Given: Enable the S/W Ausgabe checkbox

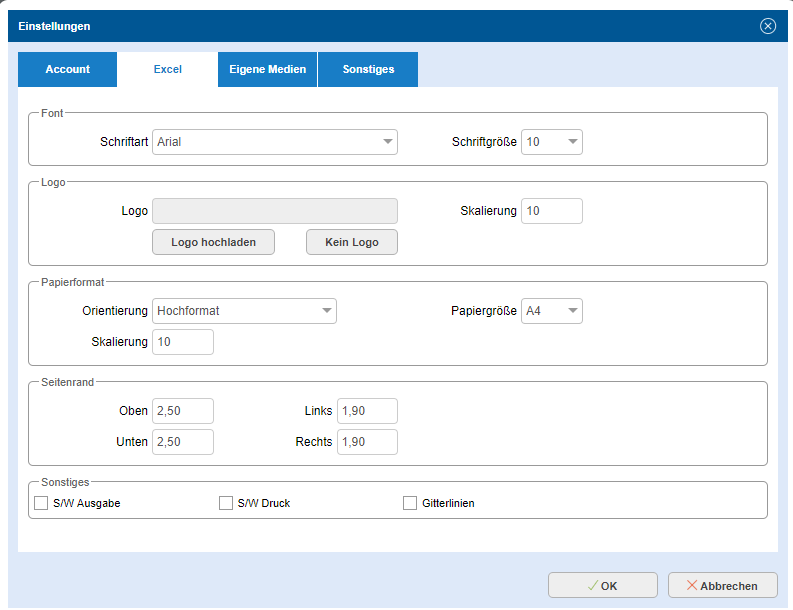Looking at the screenshot, I should 41,503.
